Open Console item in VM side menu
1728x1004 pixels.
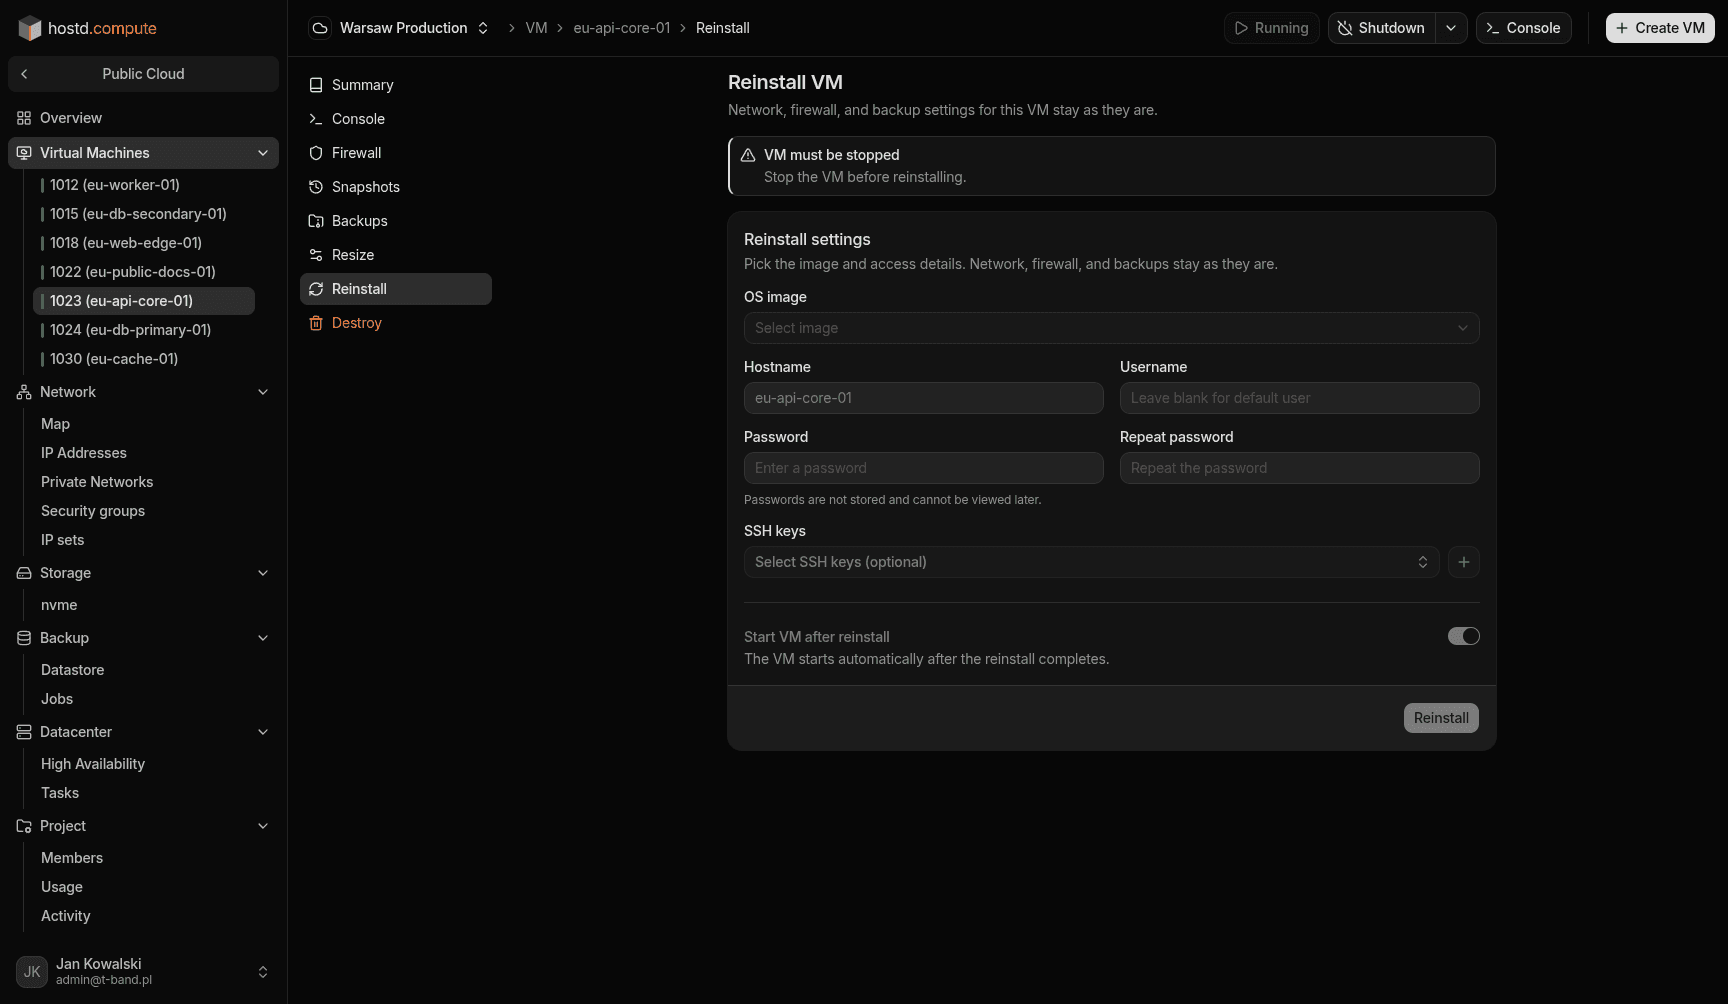tap(396, 119)
